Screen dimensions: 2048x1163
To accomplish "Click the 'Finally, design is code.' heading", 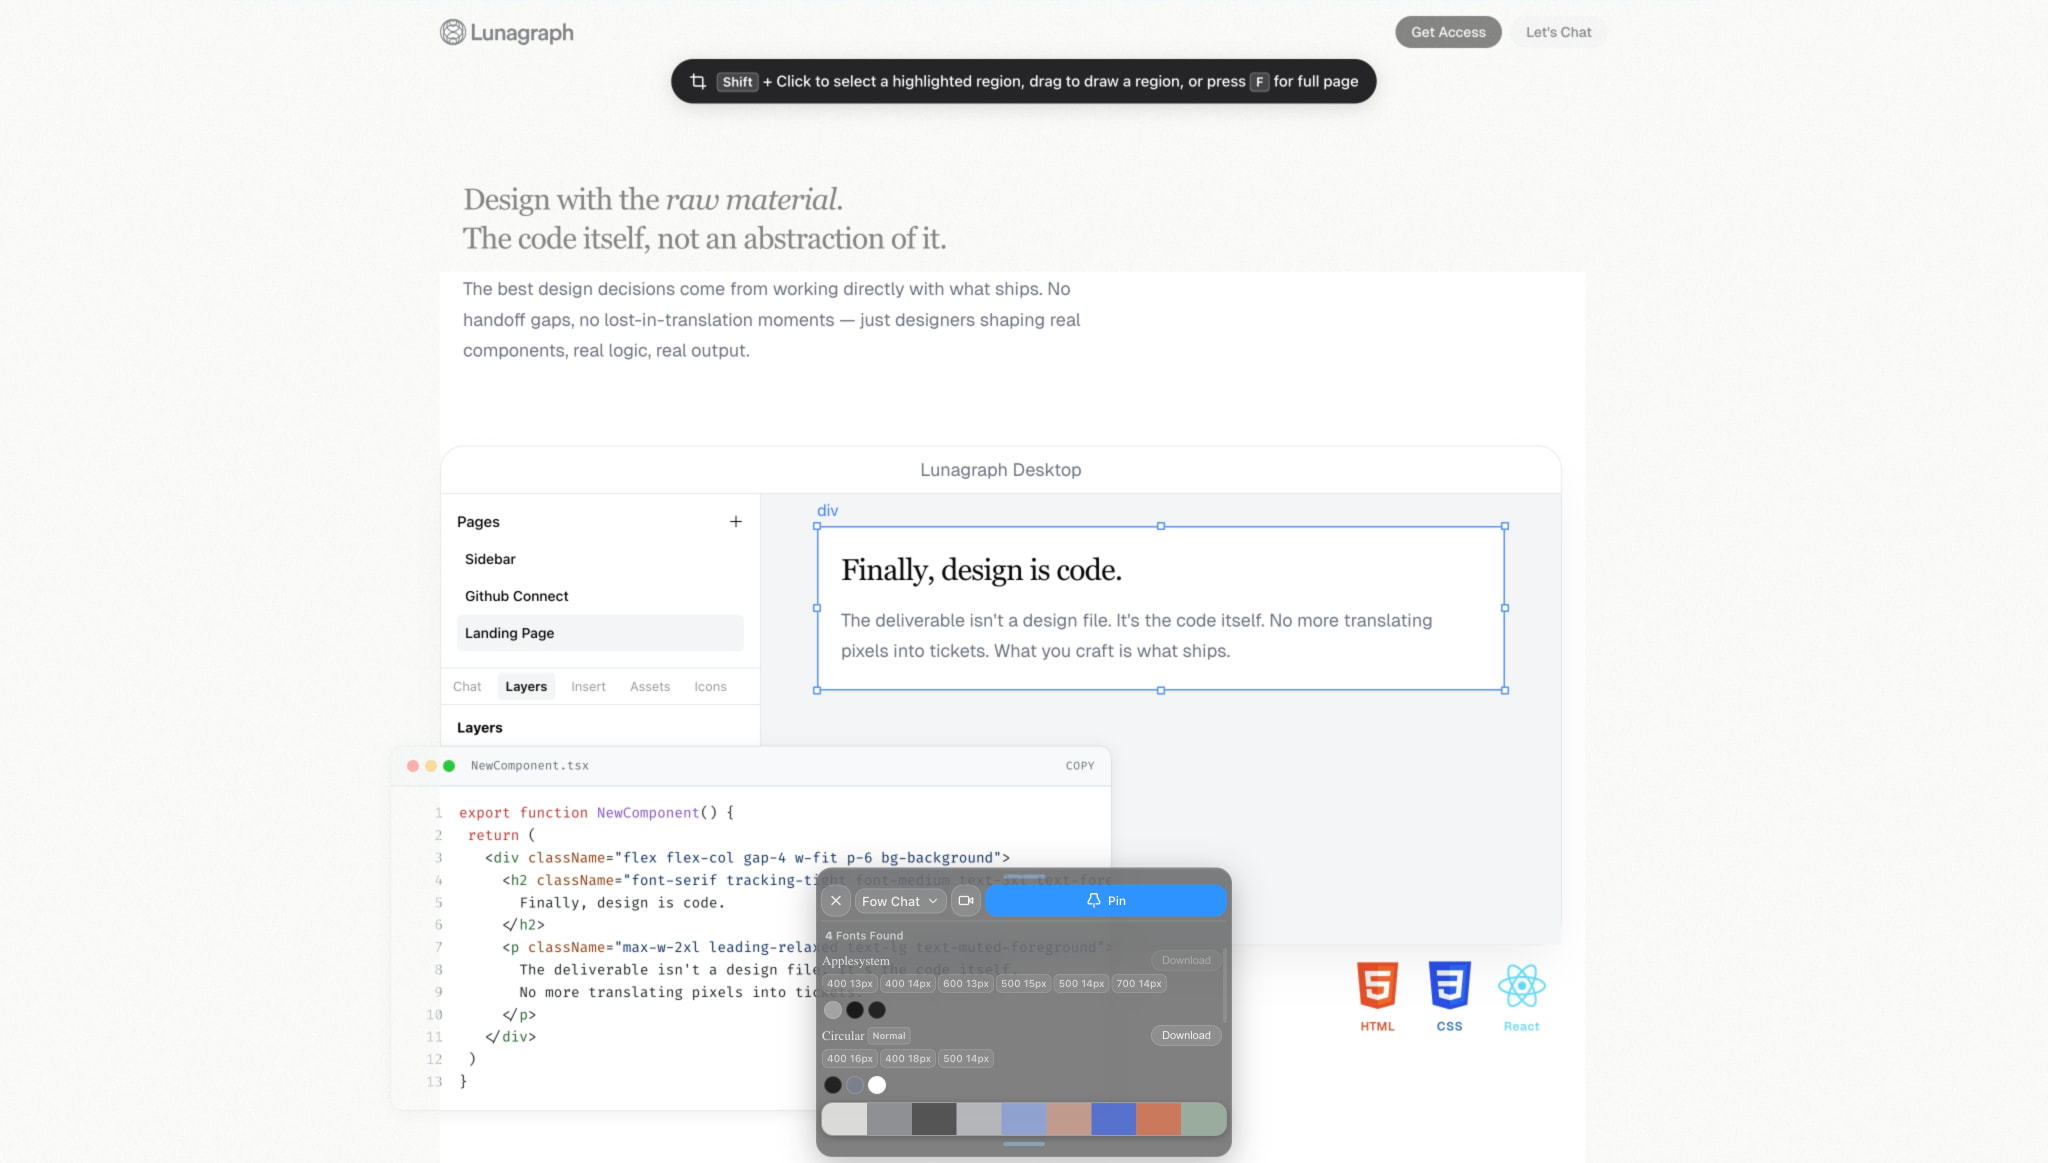I will pyautogui.click(x=981, y=570).
